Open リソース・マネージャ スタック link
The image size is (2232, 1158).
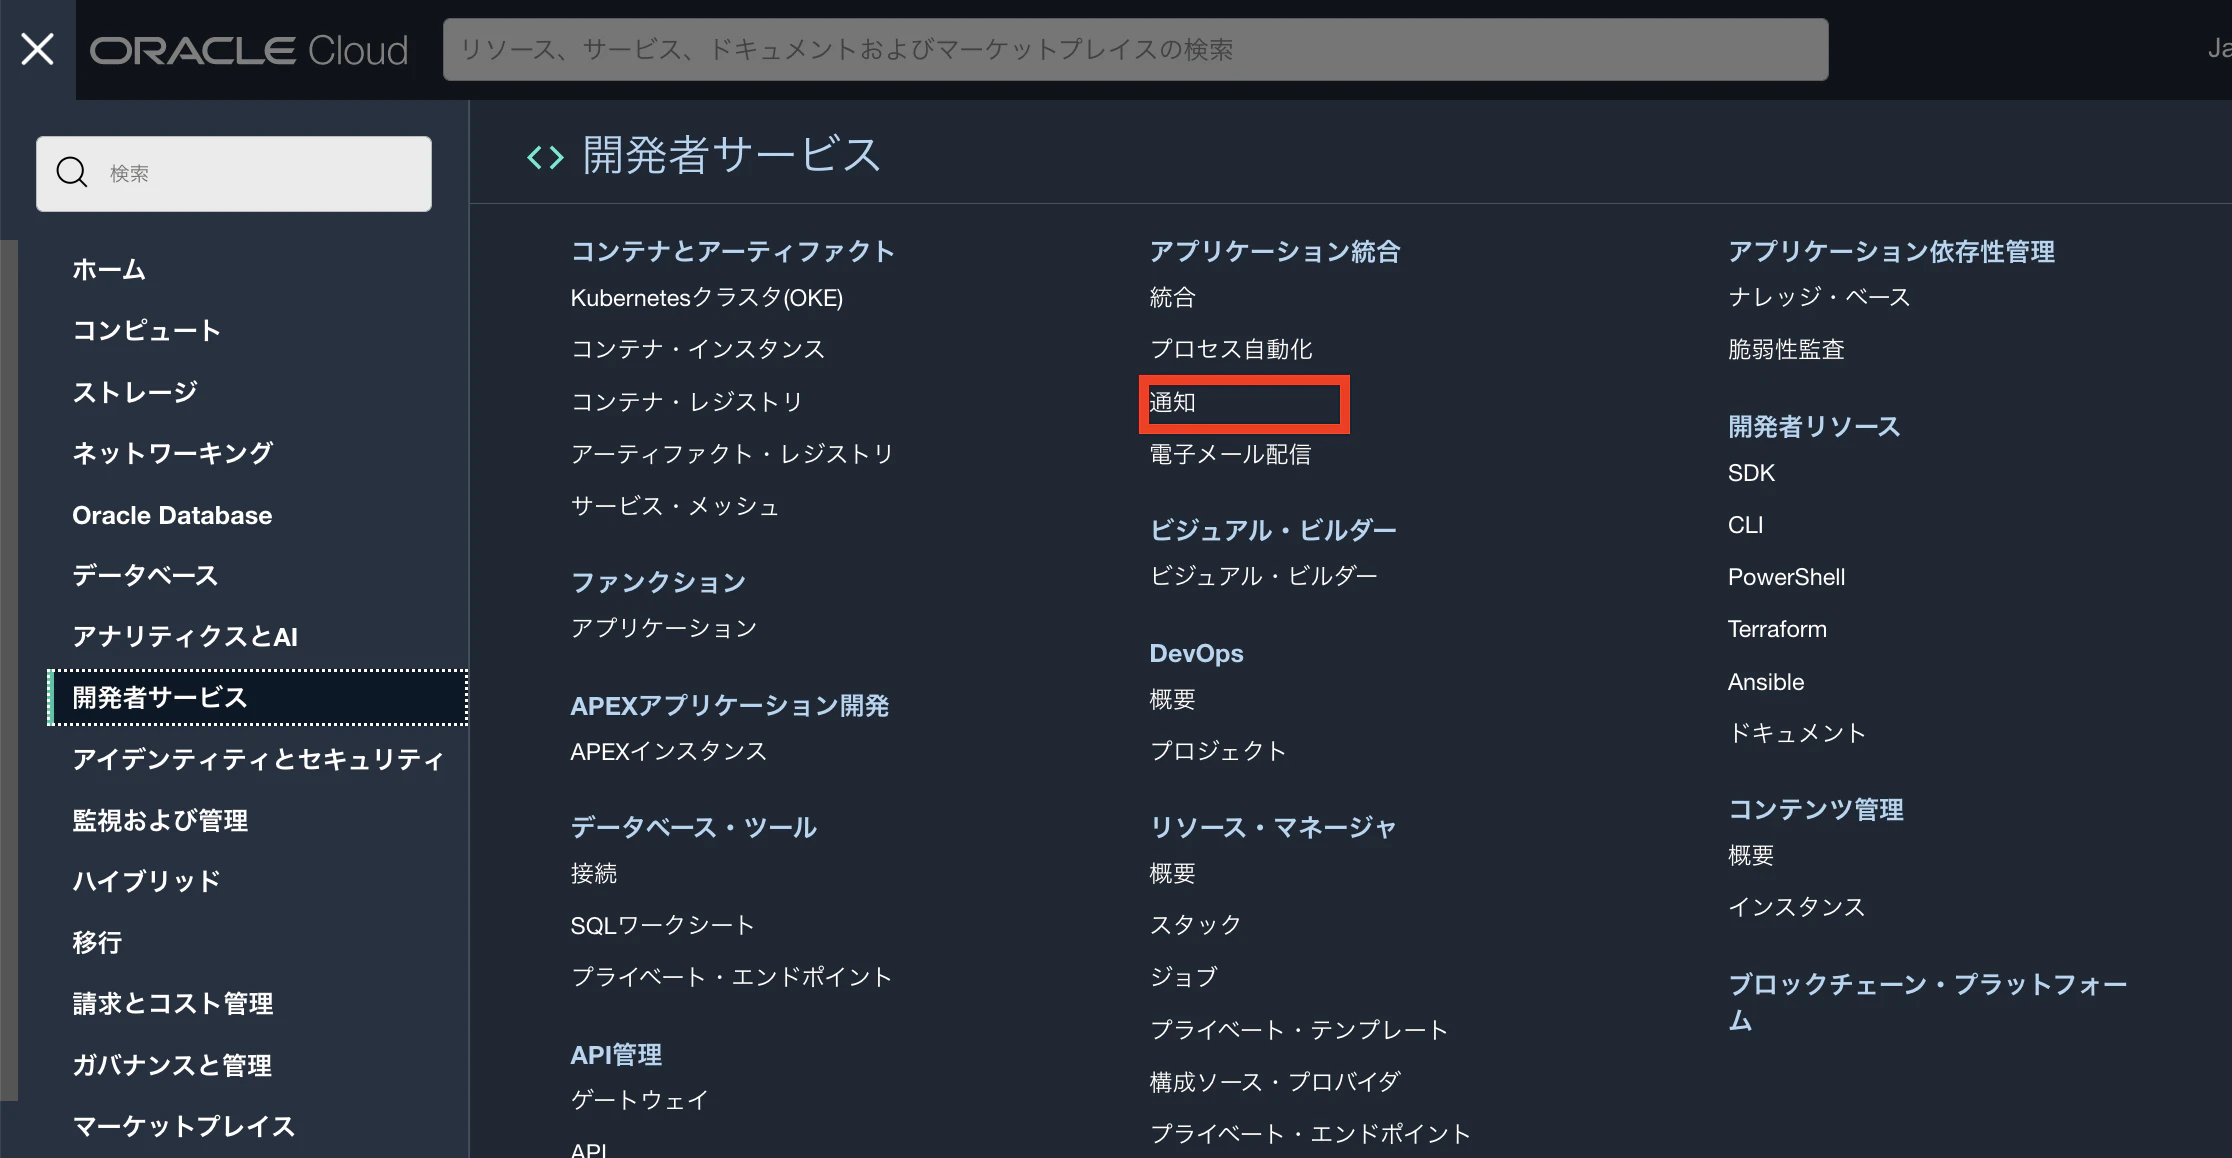[x=1195, y=925]
